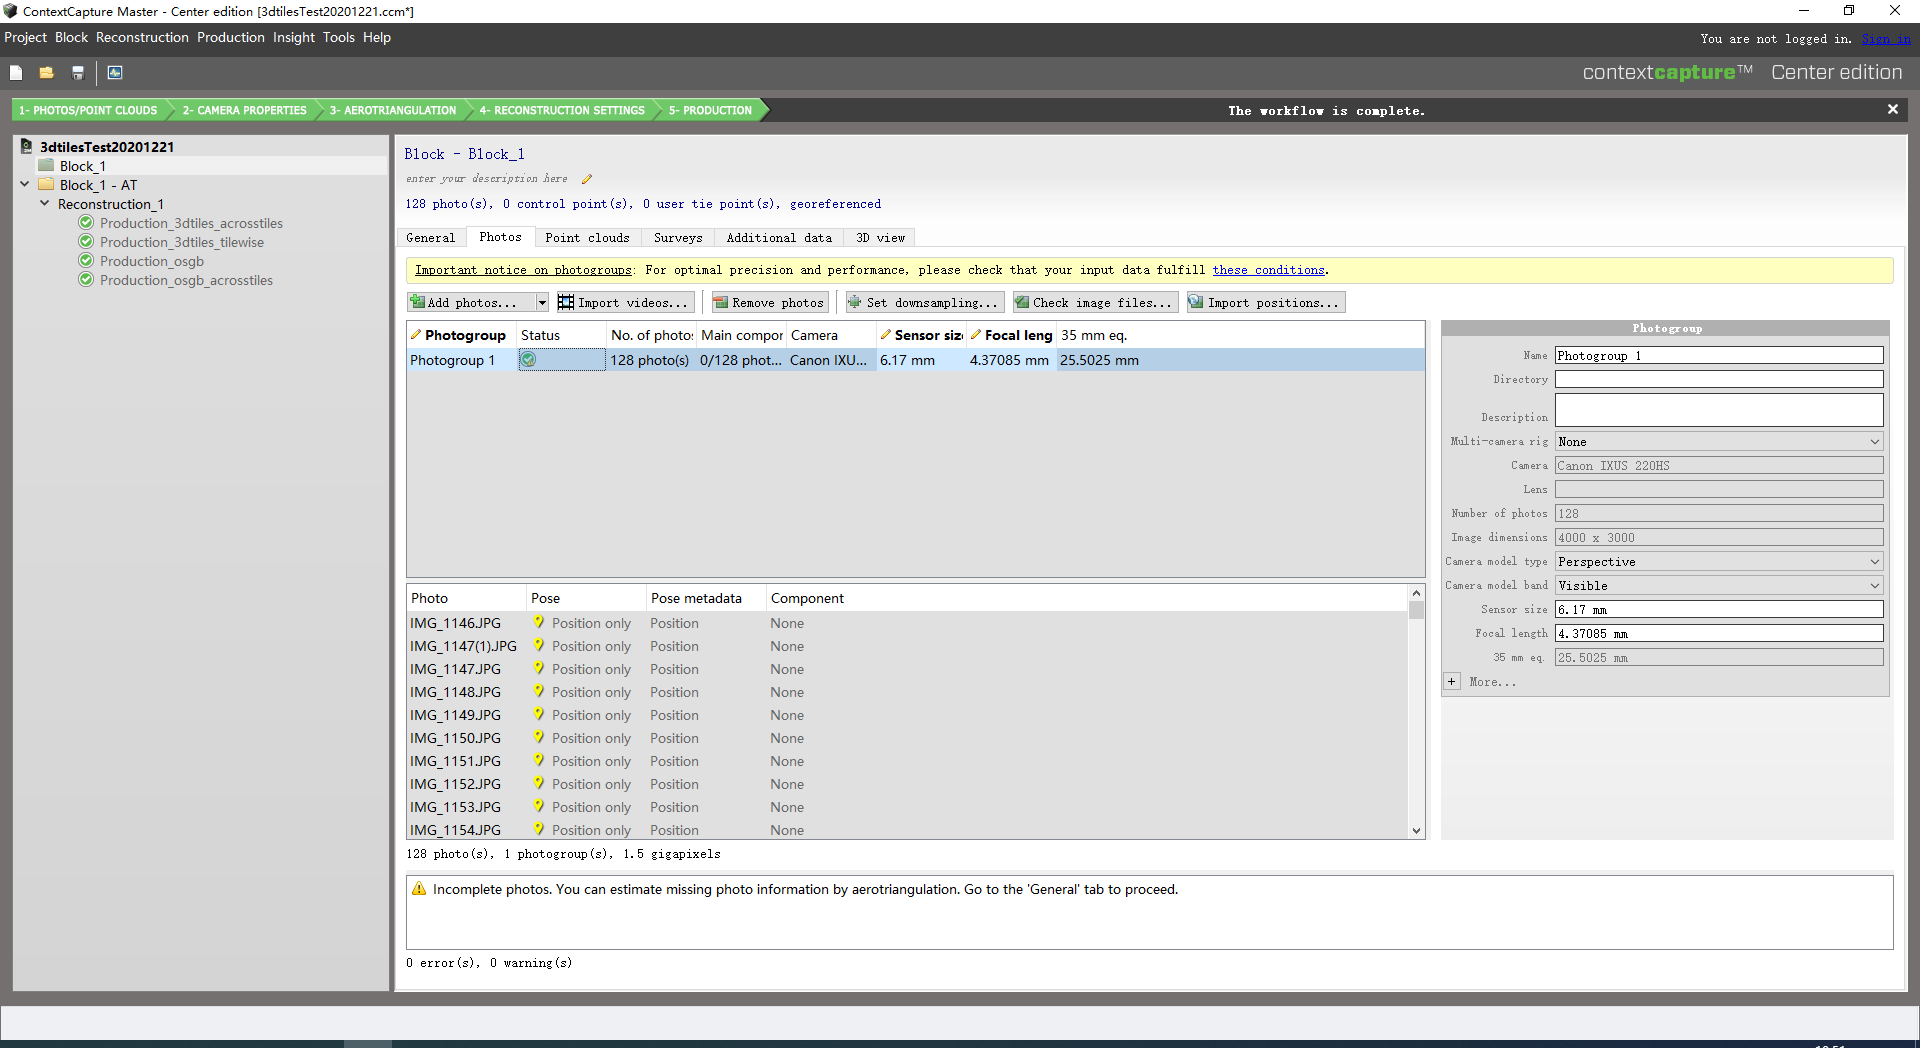Click the Photogroup 1 status check icon
This screenshot has width=1920, height=1048.
point(528,360)
